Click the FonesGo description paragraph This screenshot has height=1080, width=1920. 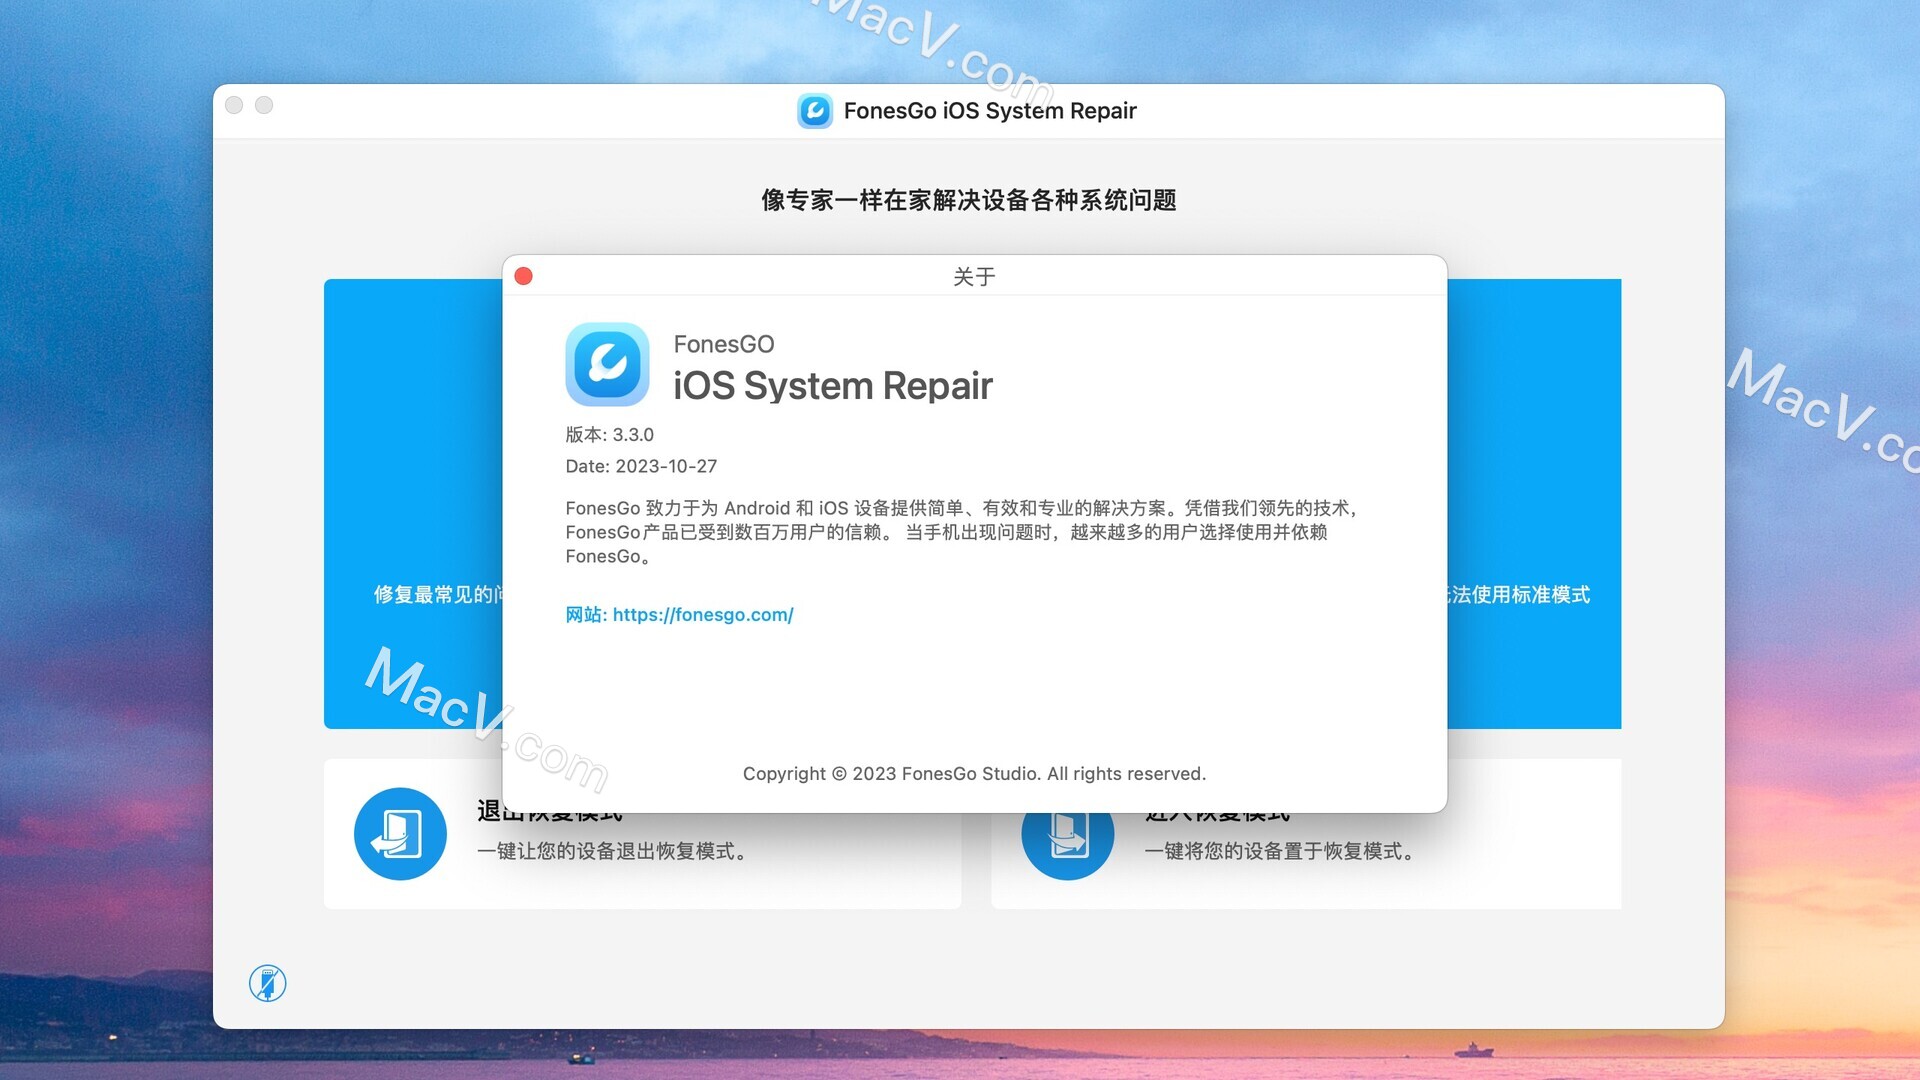(x=962, y=532)
